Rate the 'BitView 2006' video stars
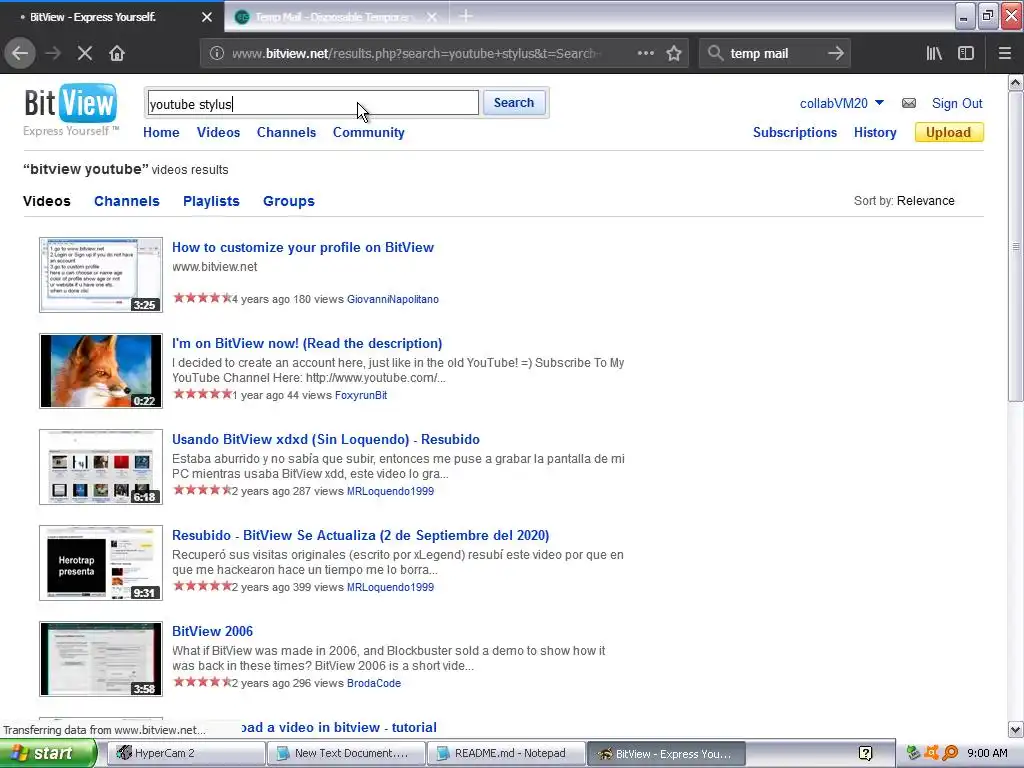Image resolution: width=1024 pixels, height=768 pixels. pos(202,682)
